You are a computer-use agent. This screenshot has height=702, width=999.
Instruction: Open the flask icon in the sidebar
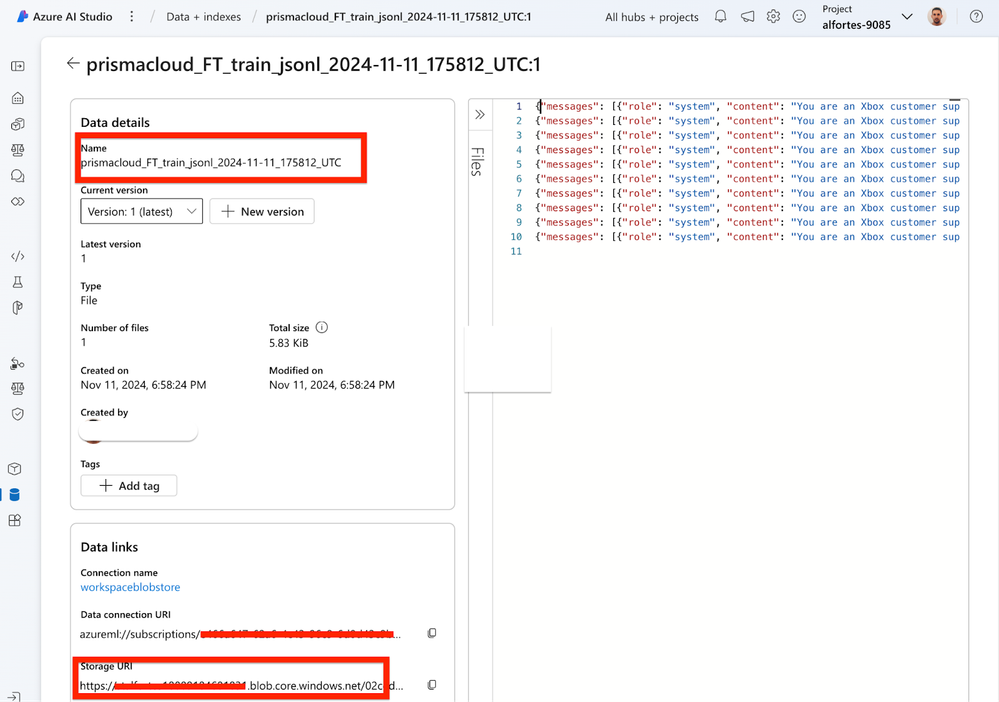pos(18,282)
